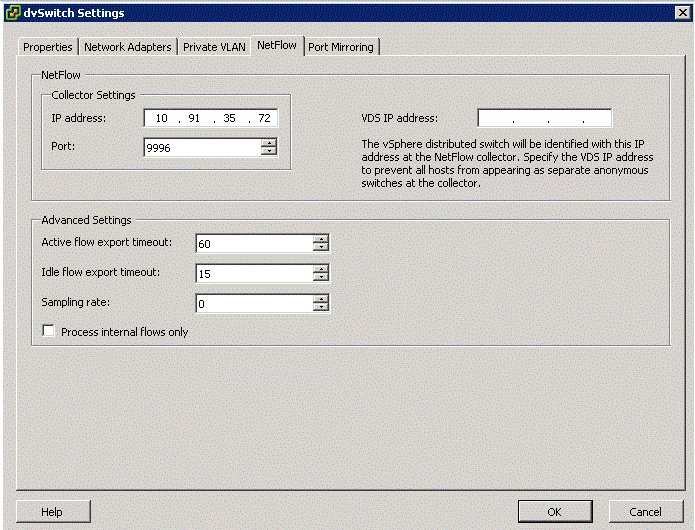Screen dimensions: 695x530
Task: Focus the Active flow export timeout field
Action: (x=255, y=244)
